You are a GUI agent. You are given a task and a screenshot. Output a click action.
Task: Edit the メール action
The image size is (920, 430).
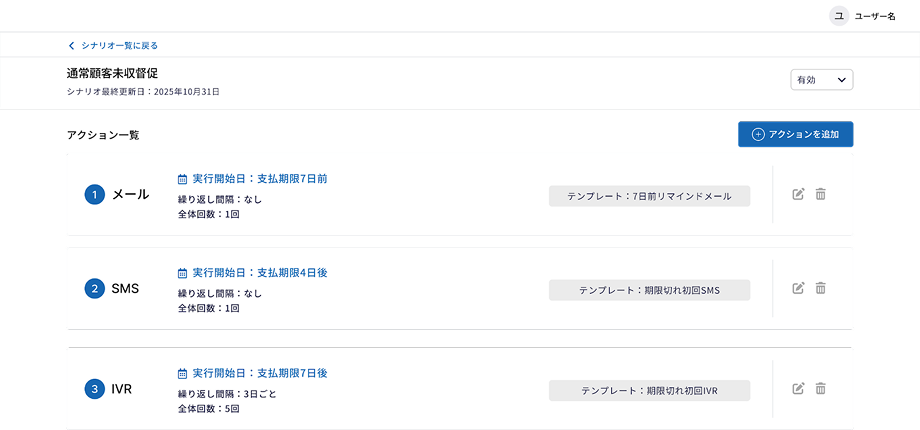798,194
